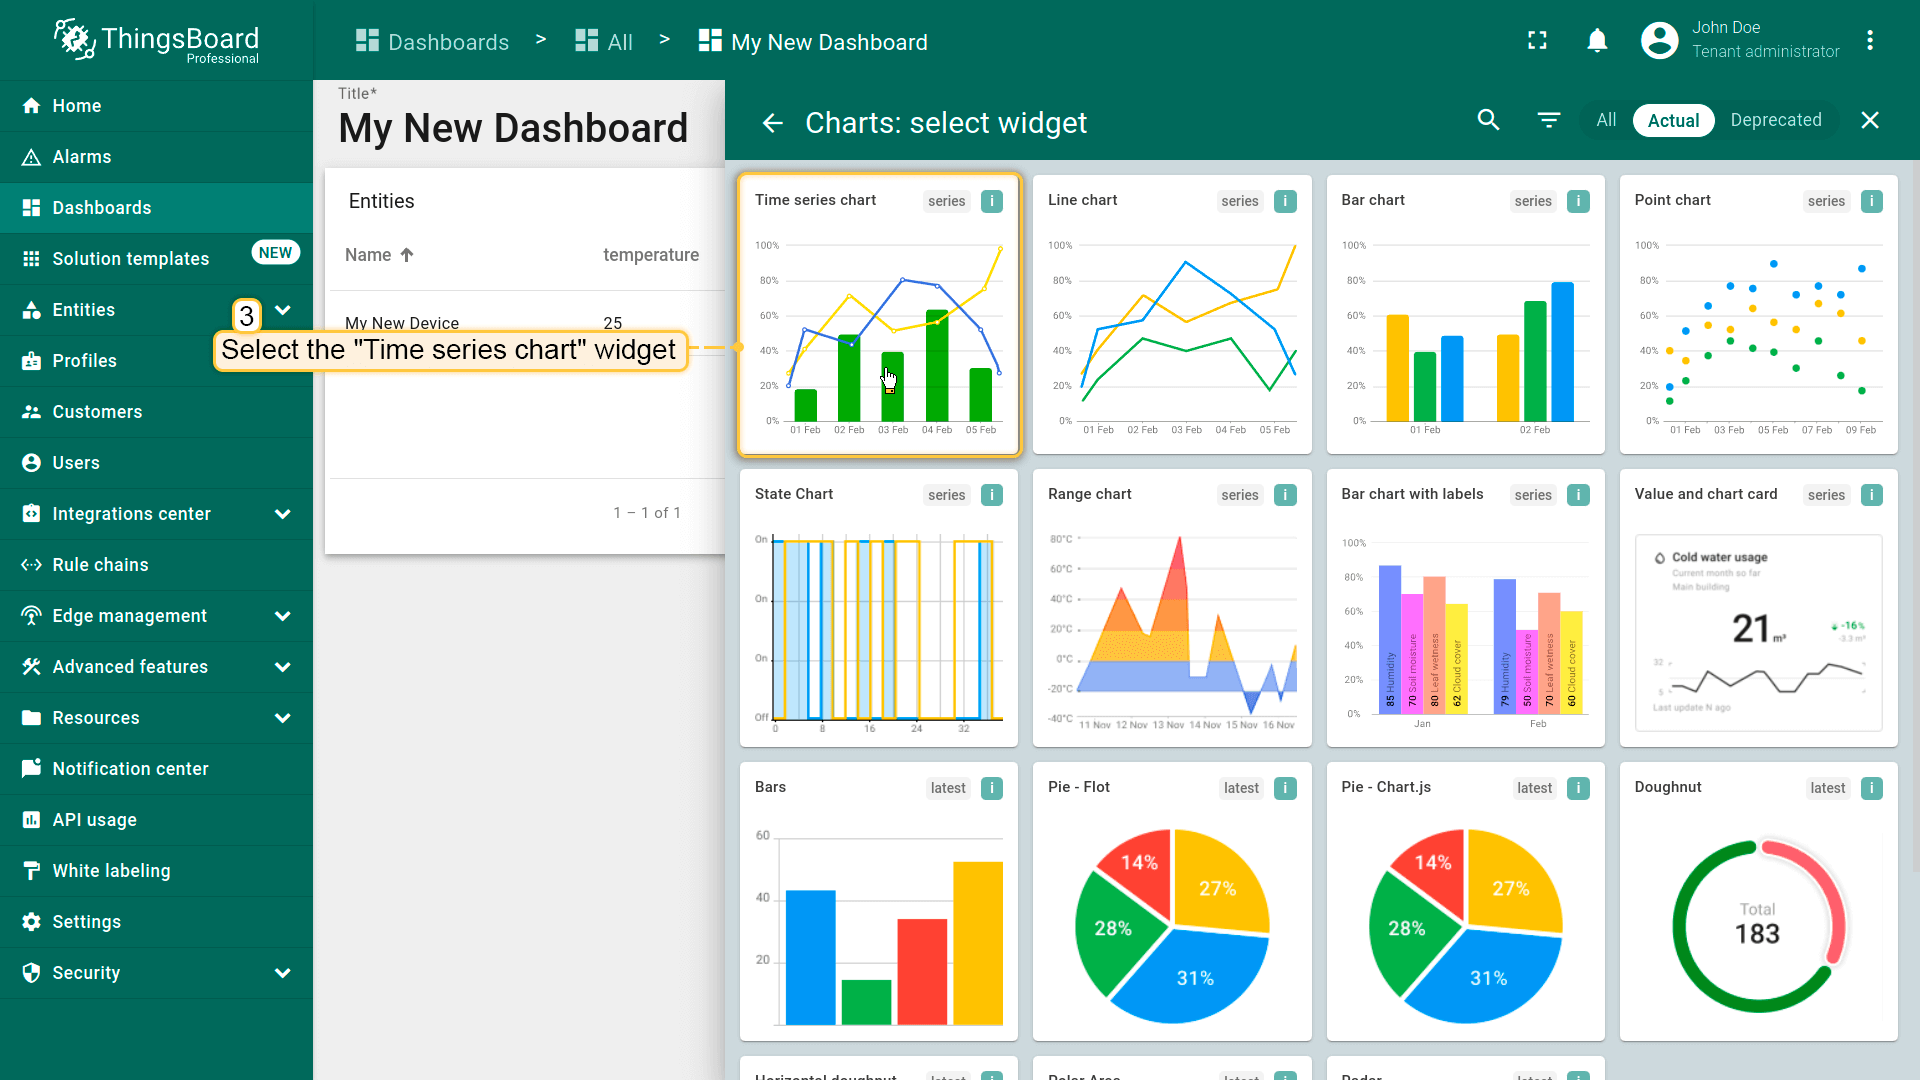The width and height of the screenshot is (1920, 1080).
Task: Show info for State Chart
Action: coord(992,495)
